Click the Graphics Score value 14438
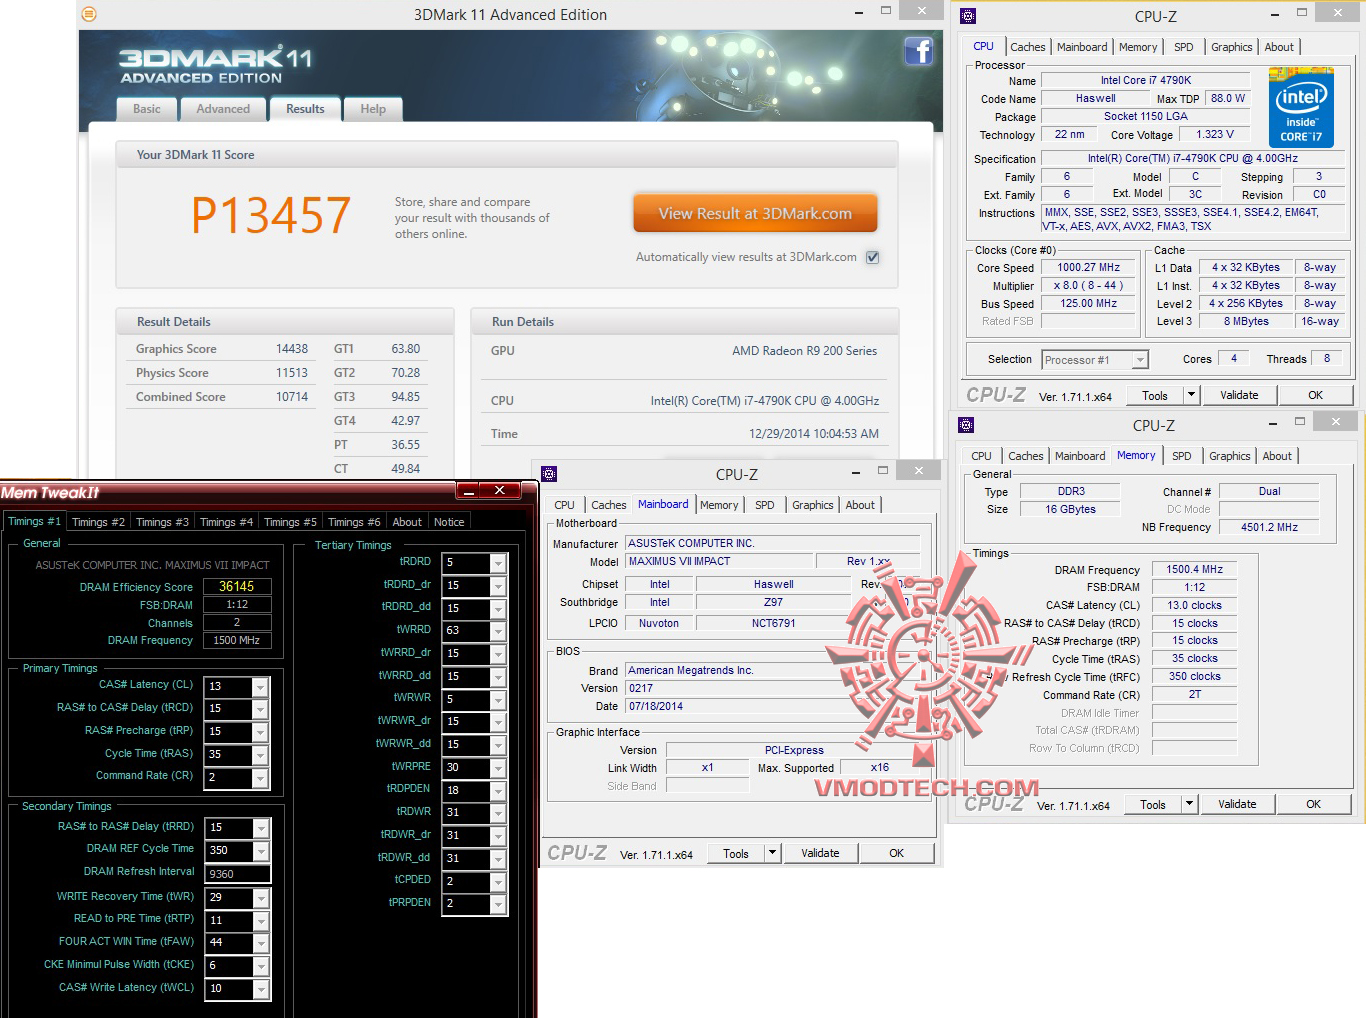This screenshot has height=1018, width=1366. click(x=292, y=349)
